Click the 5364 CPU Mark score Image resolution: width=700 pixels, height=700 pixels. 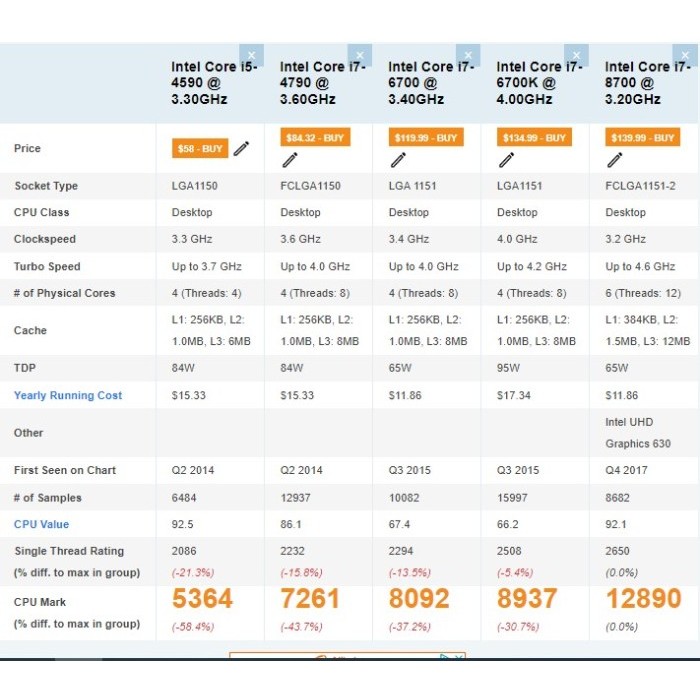pos(202,599)
